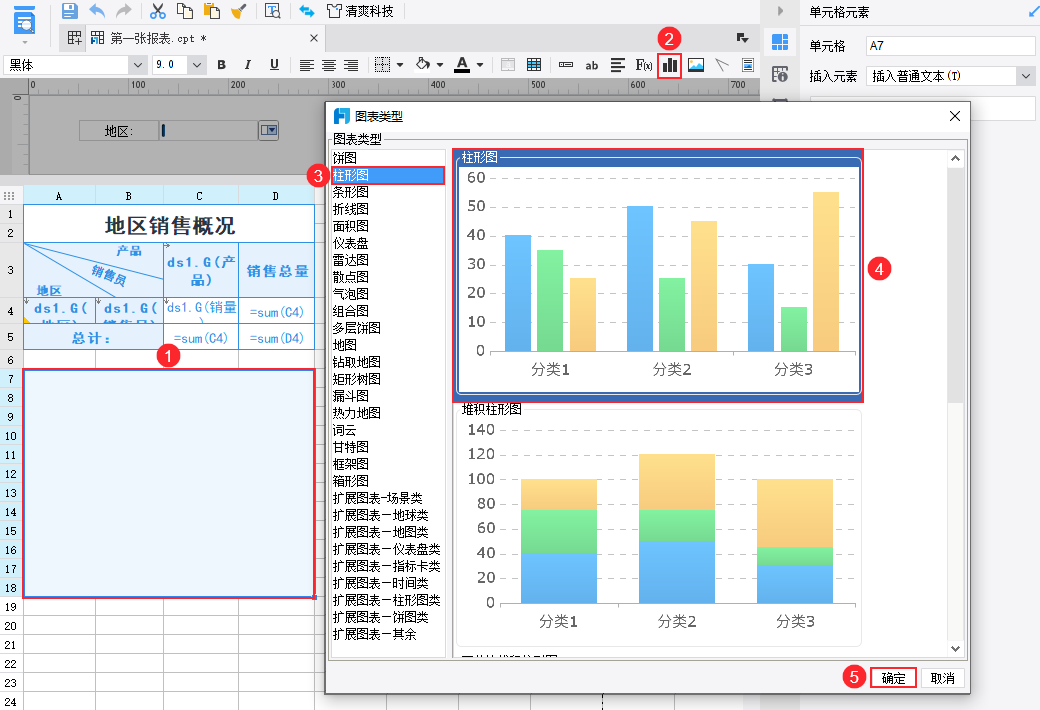Align cell text left
Image resolution: width=1040 pixels, height=710 pixels.
306,65
